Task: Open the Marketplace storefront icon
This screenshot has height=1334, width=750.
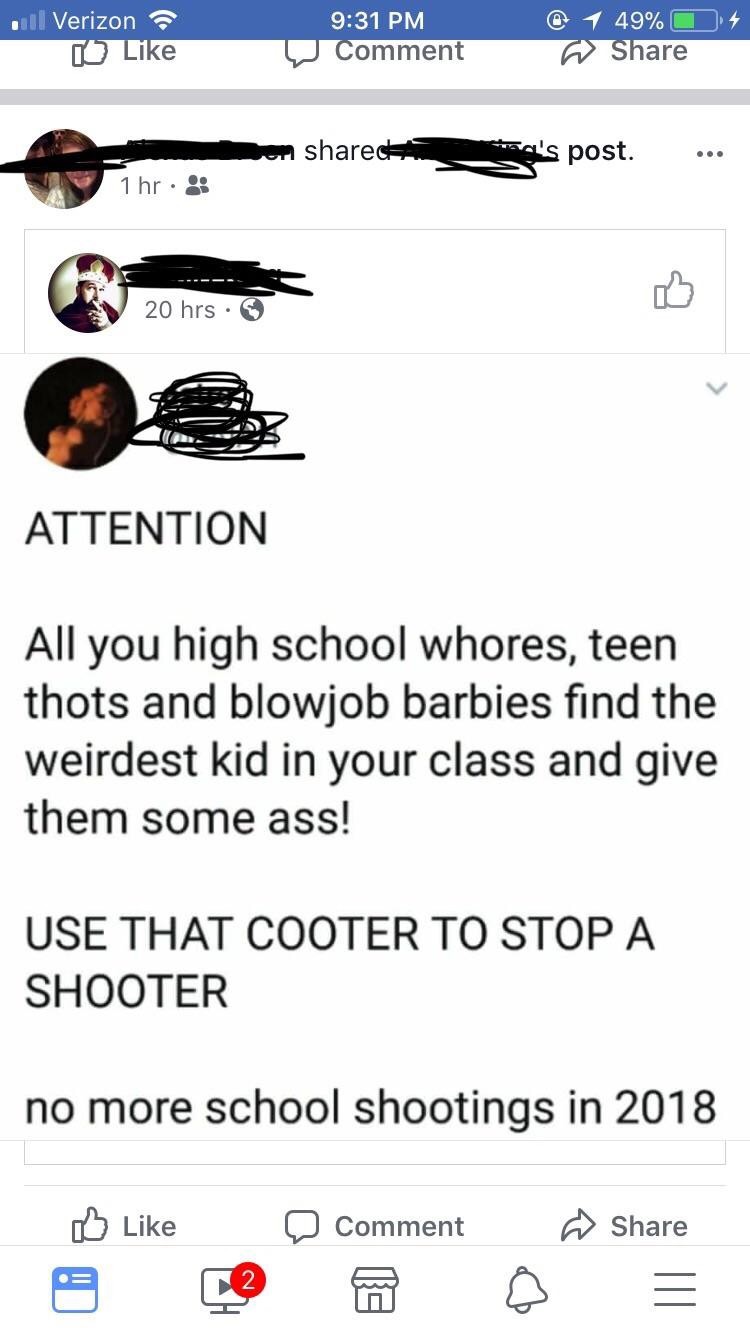Action: tap(374, 1289)
